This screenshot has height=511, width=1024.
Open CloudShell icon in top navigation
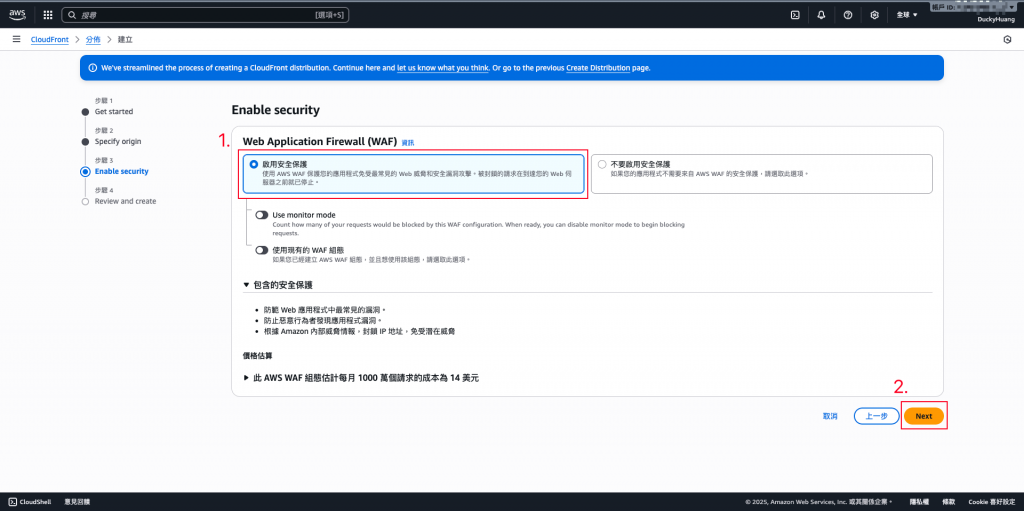point(795,14)
